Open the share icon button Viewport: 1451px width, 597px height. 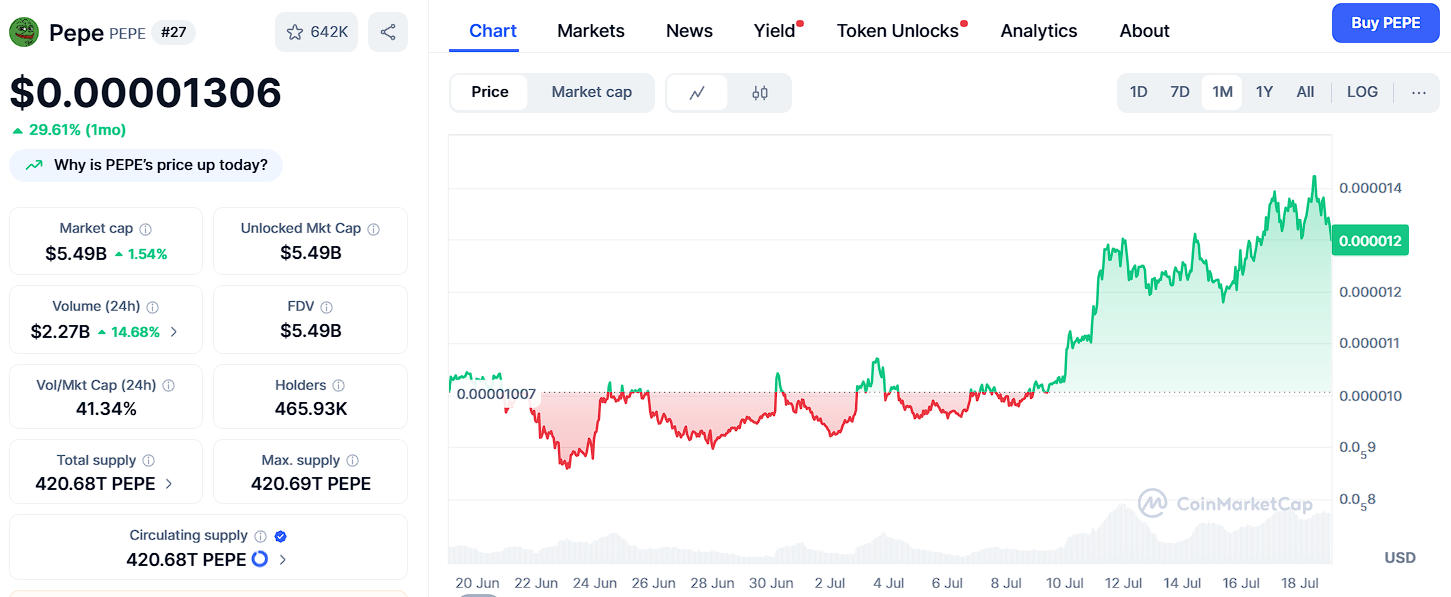pos(388,32)
